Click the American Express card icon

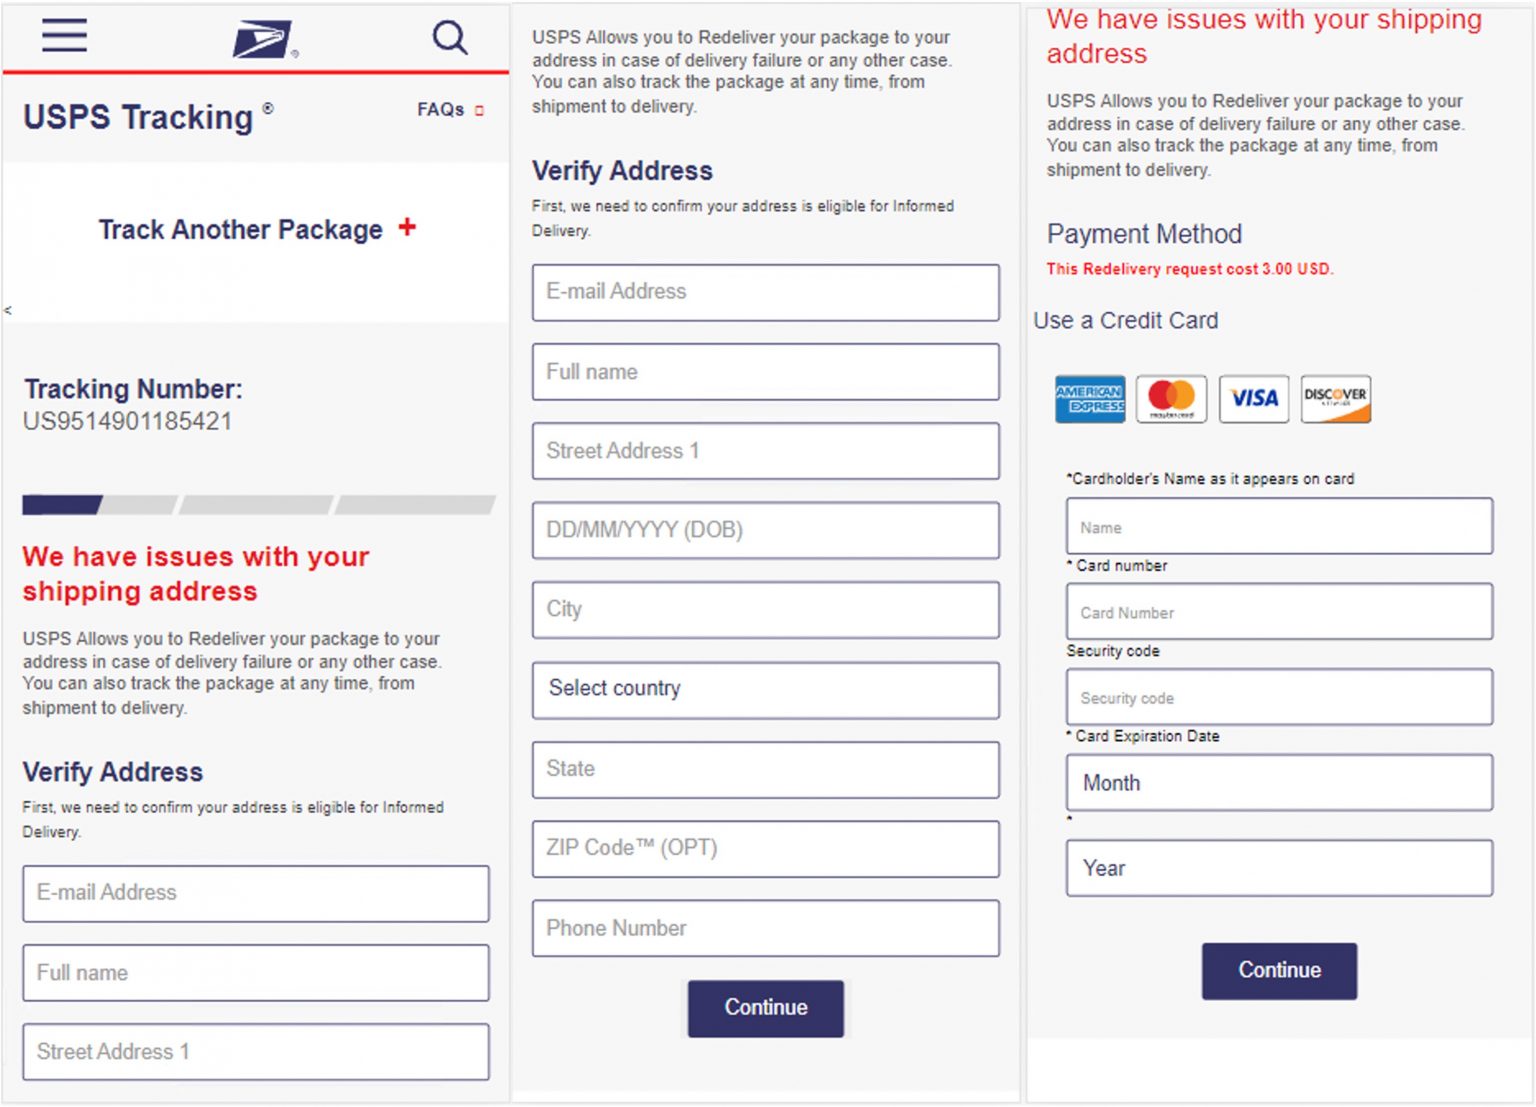tap(1089, 399)
